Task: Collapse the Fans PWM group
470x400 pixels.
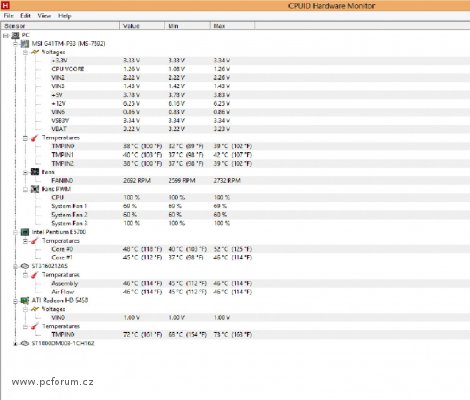Action: [25, 189]
